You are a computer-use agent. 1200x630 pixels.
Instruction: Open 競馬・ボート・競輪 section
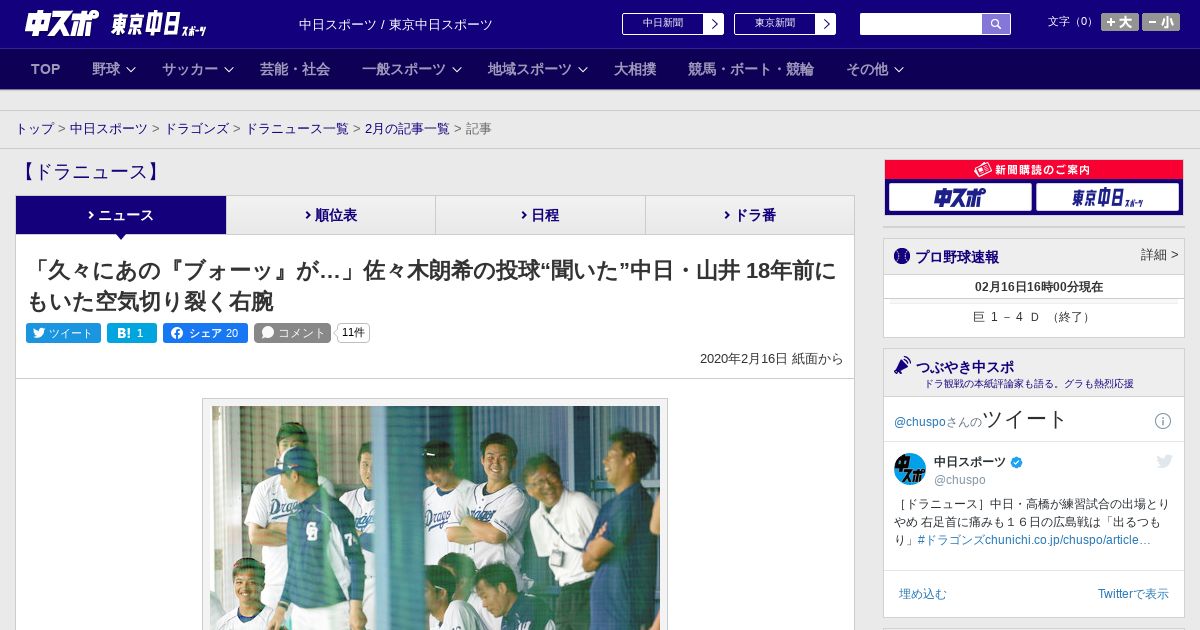[751, 69]
